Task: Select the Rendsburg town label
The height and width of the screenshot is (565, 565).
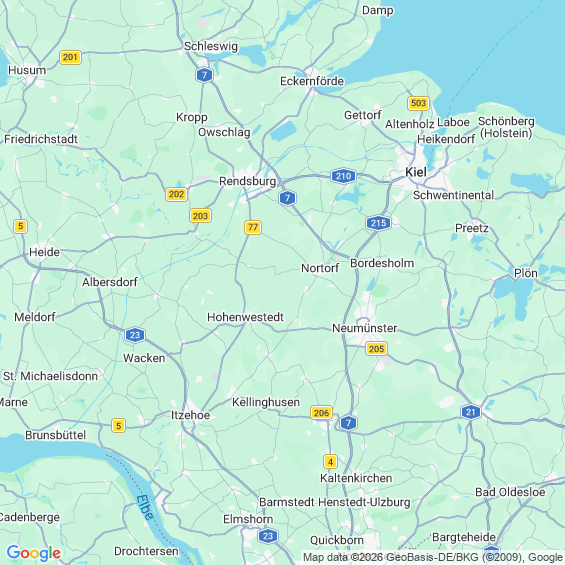Action: [x=248, y=181]
